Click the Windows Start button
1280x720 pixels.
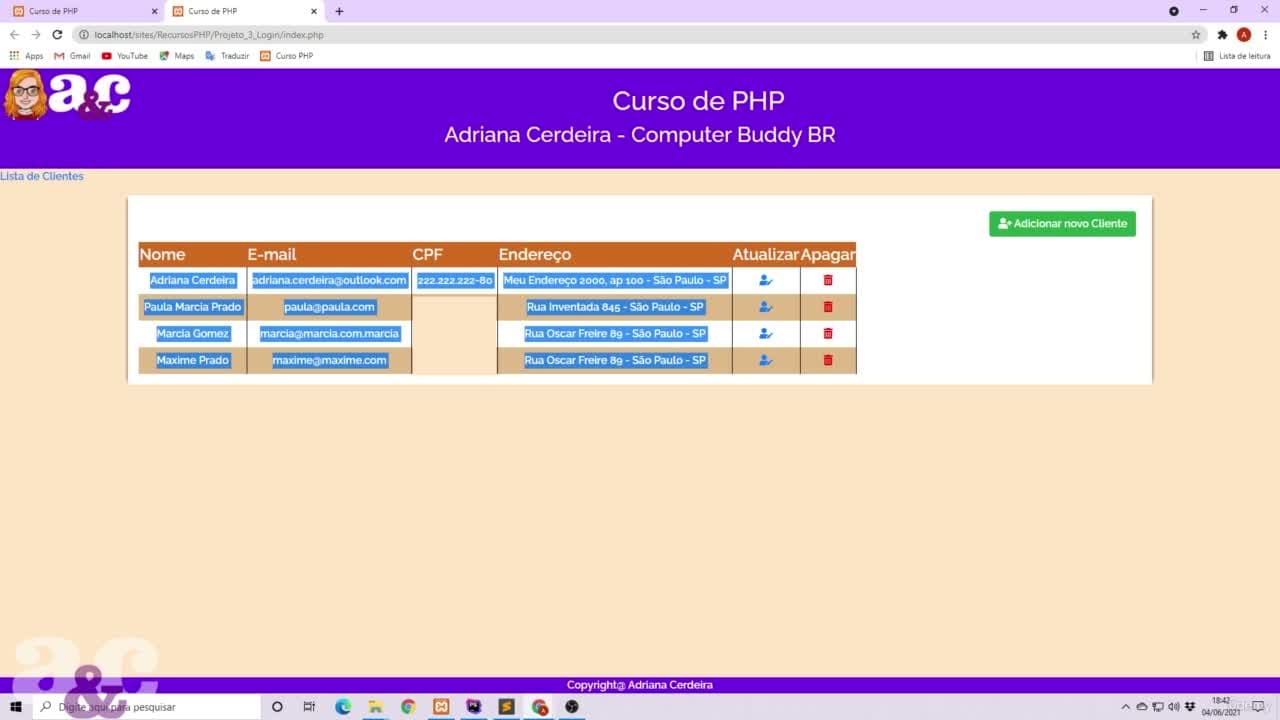pos(16,707)
